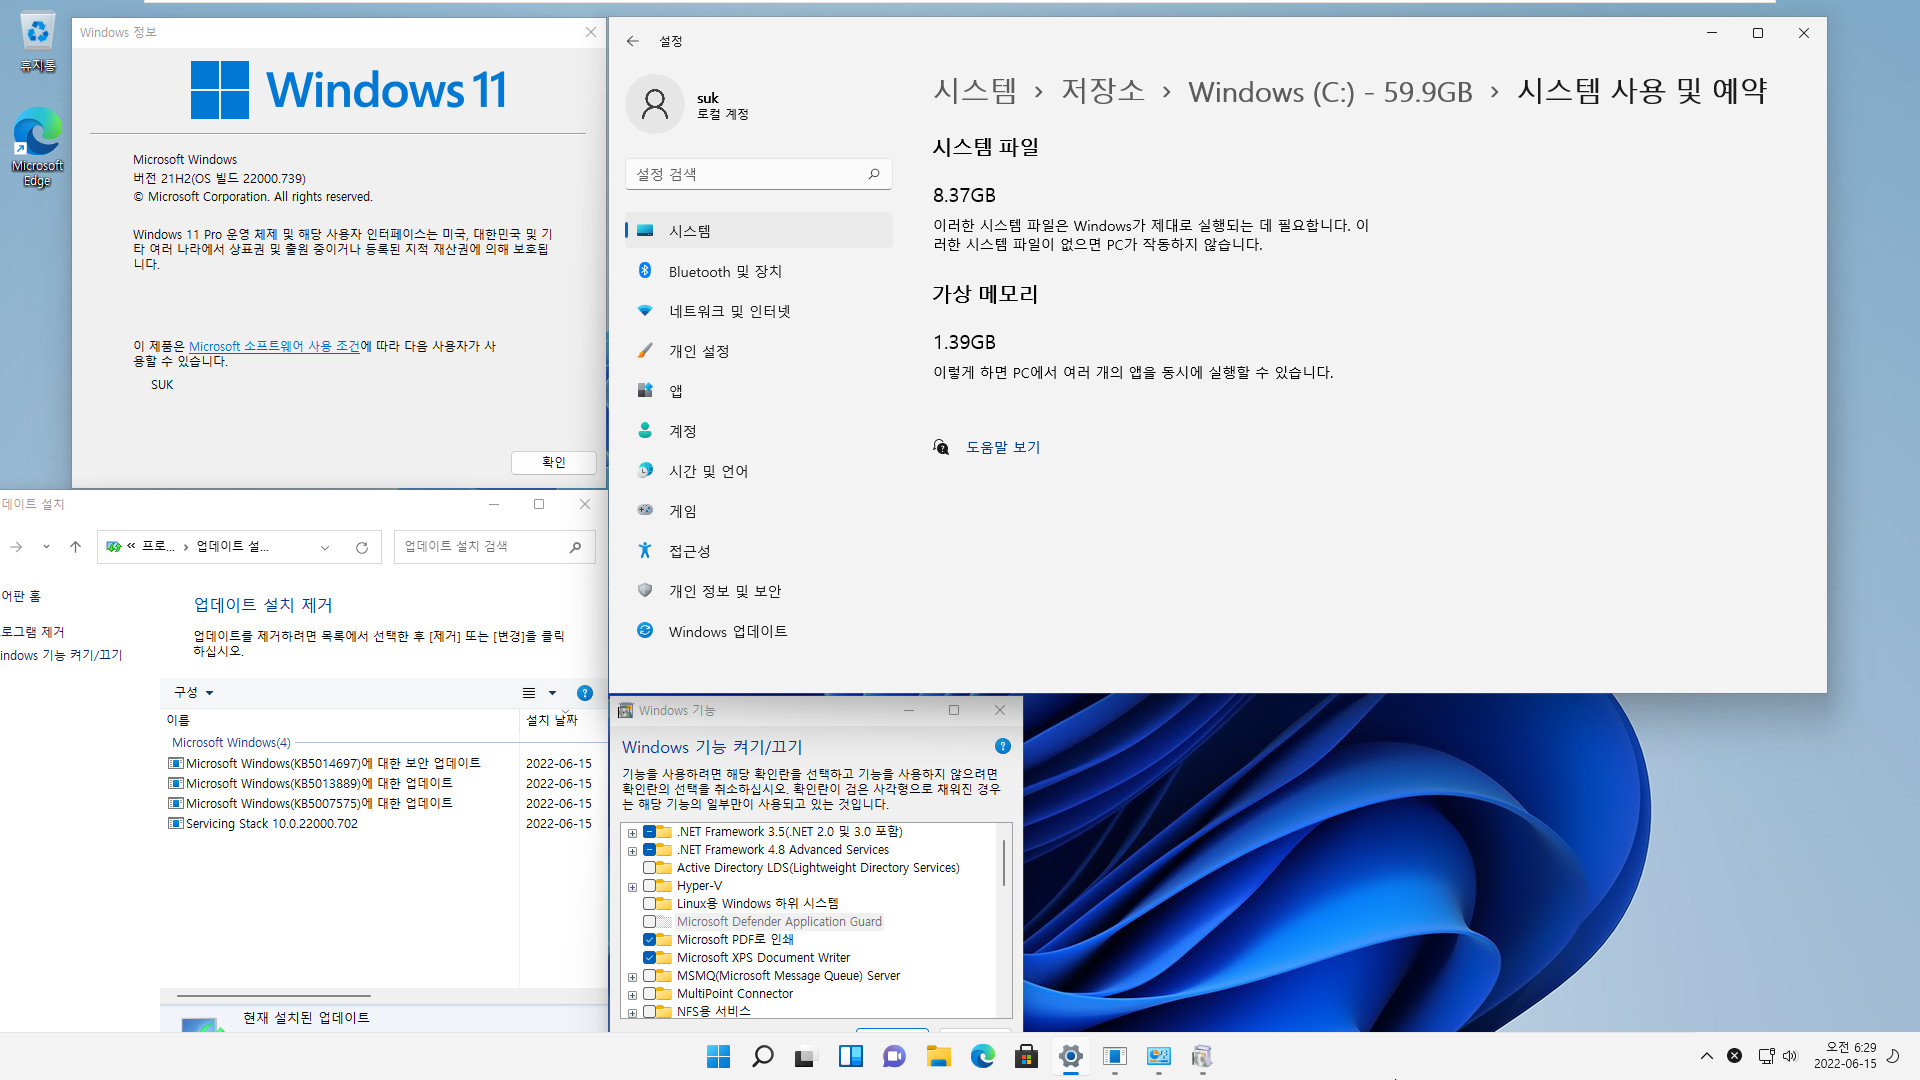This screenshot has height=1080, width=1920.
Task: Click get help icon beside 도움말 보기
Action: [941, 447]
